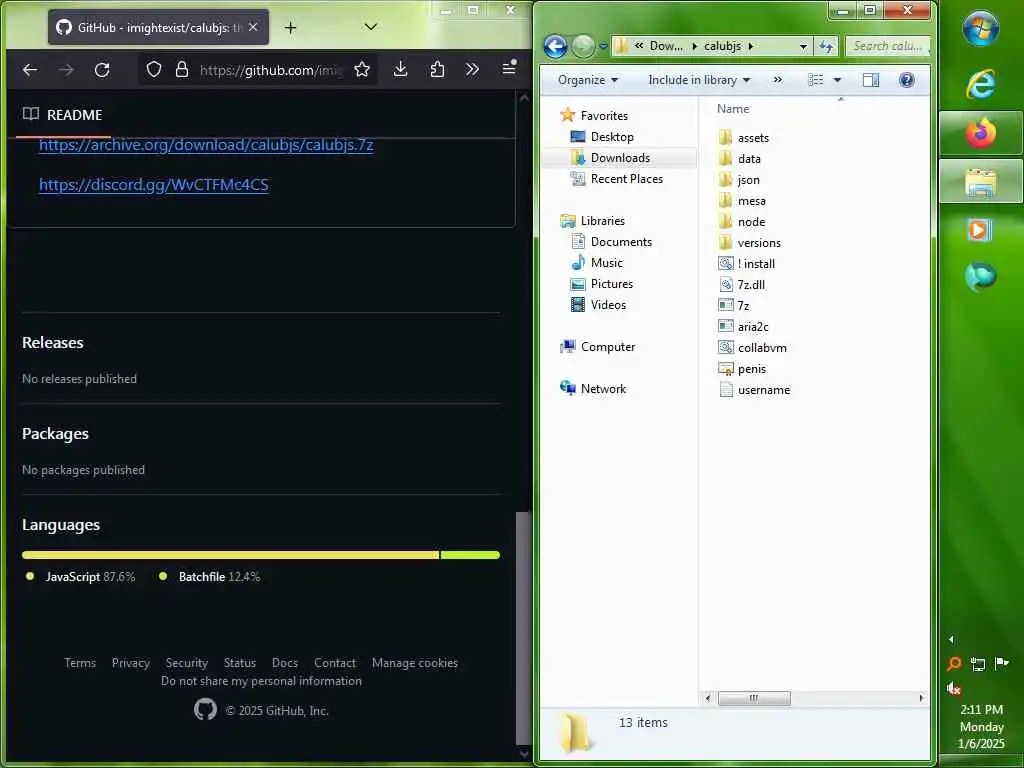Open Firefox hamburger application menu
This screenshot has width=1024, height=768.
pyautogui.click(x=509, y=68)
